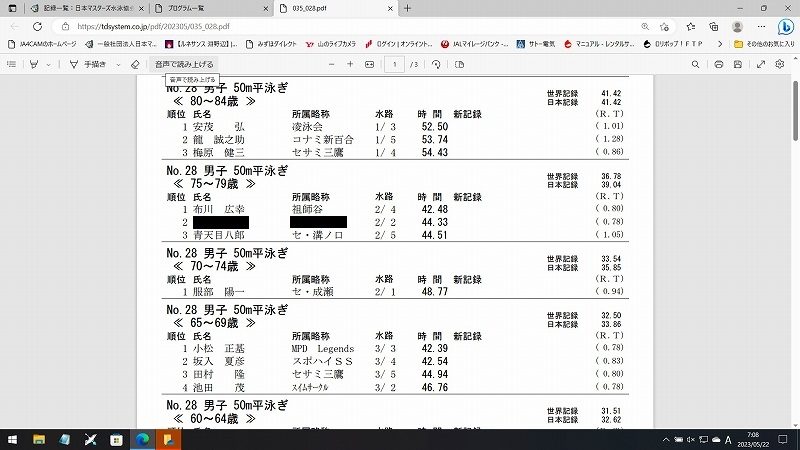Toggle 音声で読み上げる read aloud
Image resolution: width=800 pixels, height=450 pixels.
(x=184, y=64)
